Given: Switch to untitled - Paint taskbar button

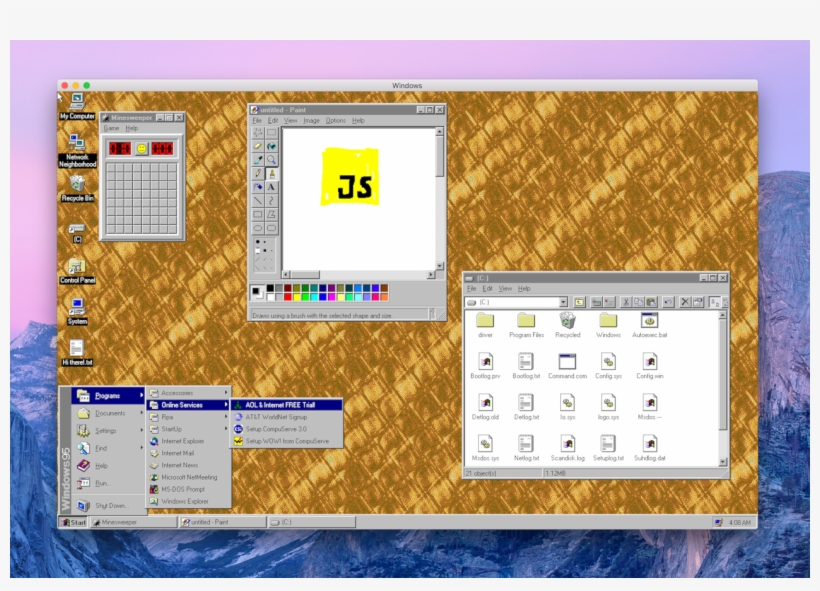Looking at the screenshot, I should click(x=223, y=522).
